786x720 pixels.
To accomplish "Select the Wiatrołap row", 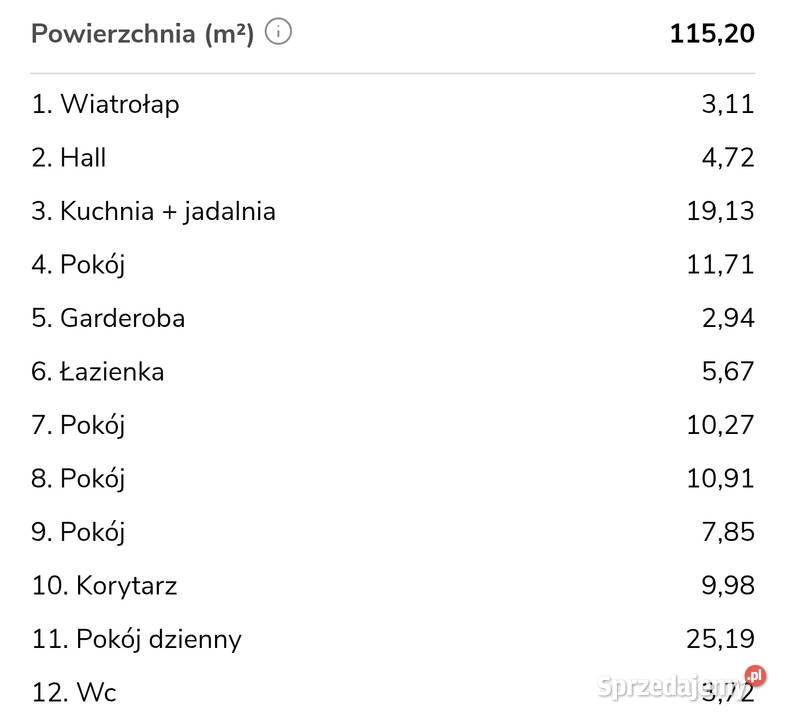I will click(x=105, y=104).
